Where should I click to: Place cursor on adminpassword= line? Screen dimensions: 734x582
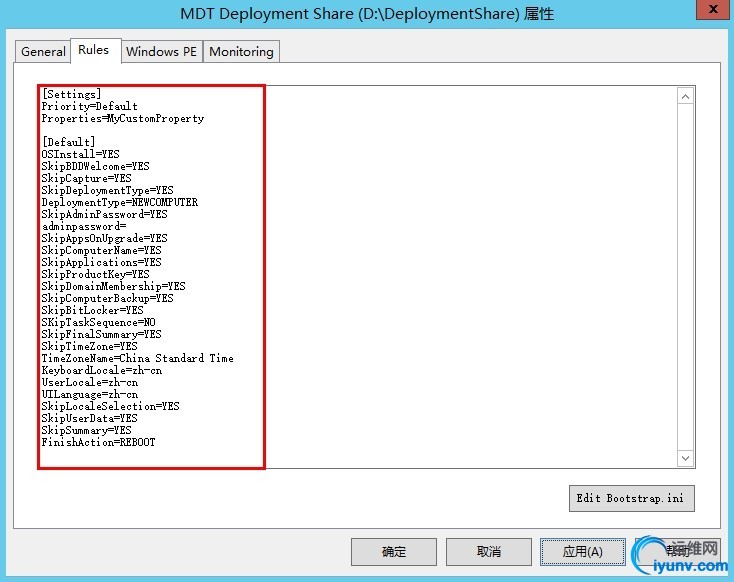84,227
